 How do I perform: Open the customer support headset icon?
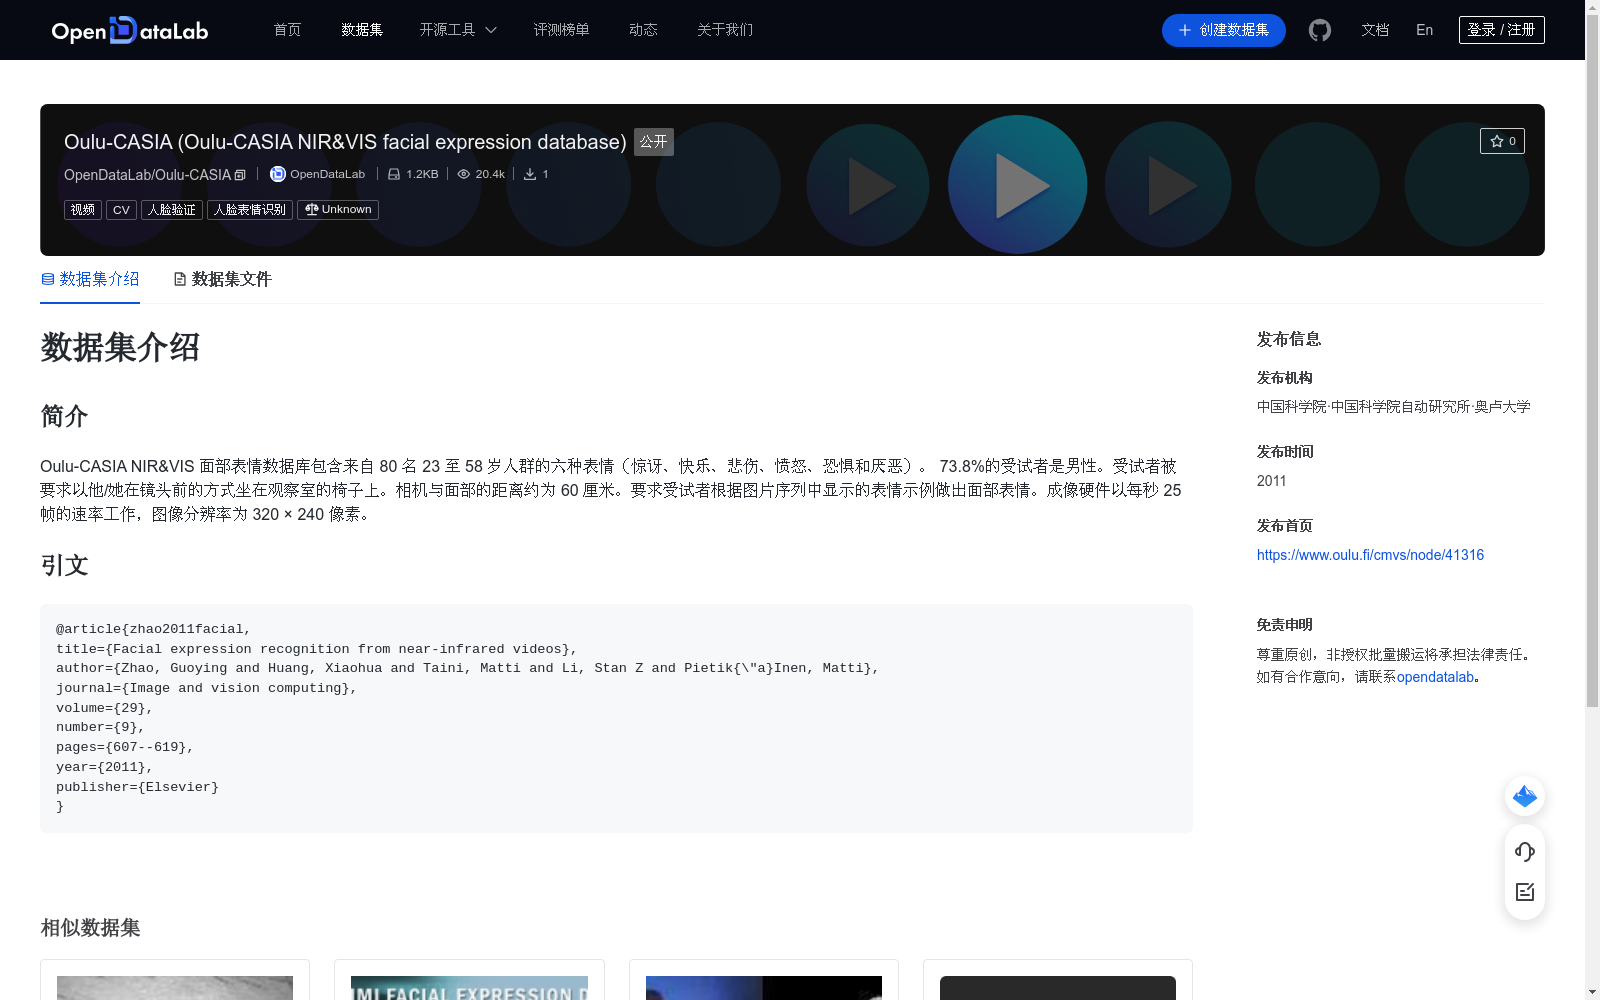click(1525, 852)
